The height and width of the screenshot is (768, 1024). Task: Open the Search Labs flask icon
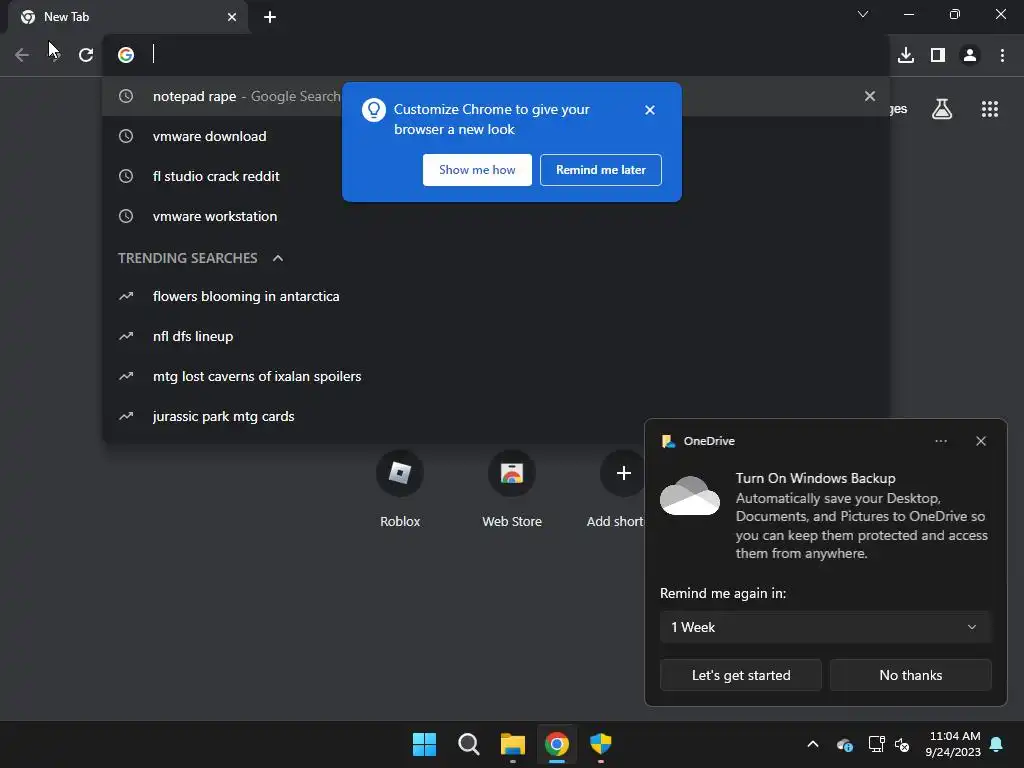(942, 109)
